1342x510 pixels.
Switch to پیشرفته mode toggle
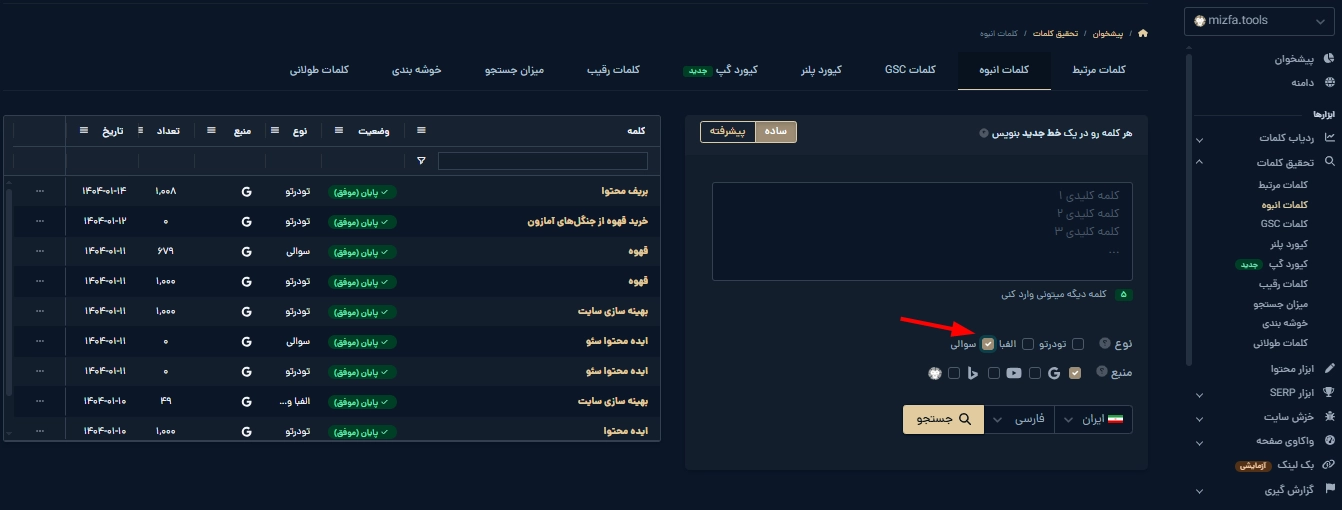(727, 132)
